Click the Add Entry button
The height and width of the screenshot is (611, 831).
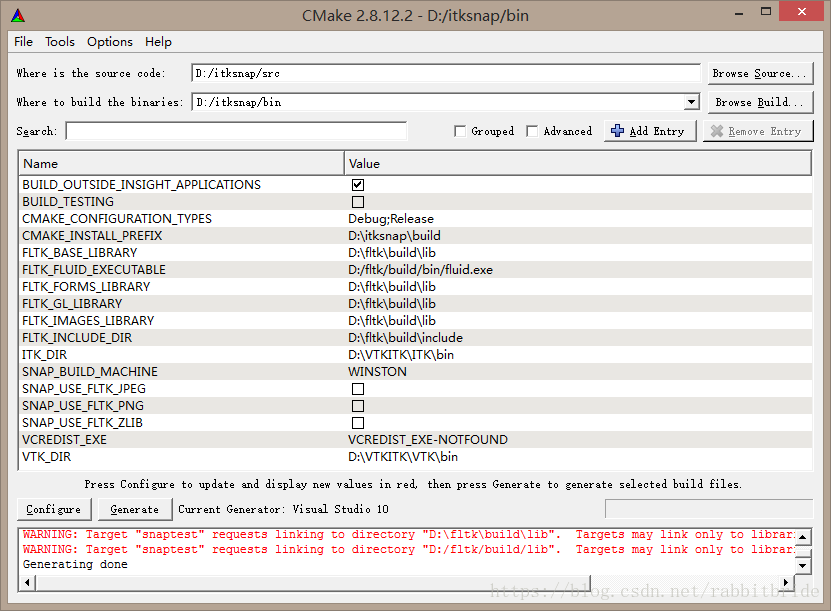[x=650, y=131]
